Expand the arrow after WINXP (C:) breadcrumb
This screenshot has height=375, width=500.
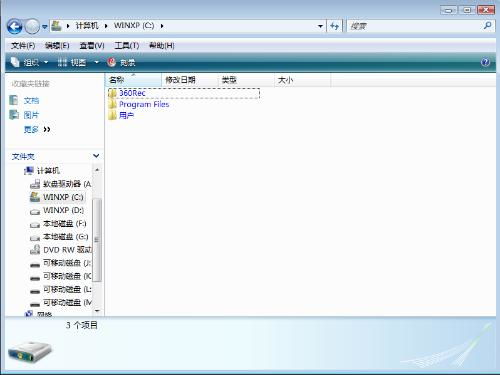pyautogui.click(x=162, y=26)
